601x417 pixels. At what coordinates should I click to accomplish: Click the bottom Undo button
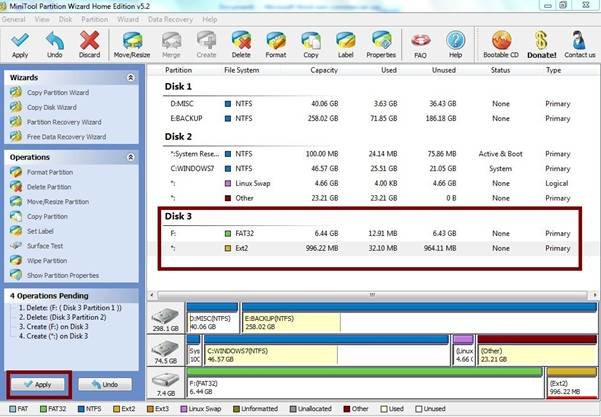click(105, 384)
